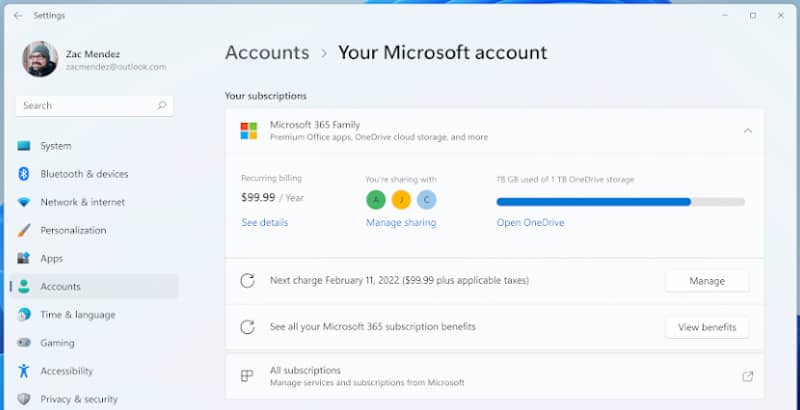800x410 pixels.
Task: Minimize the Settings window
Action: [724, 16]
